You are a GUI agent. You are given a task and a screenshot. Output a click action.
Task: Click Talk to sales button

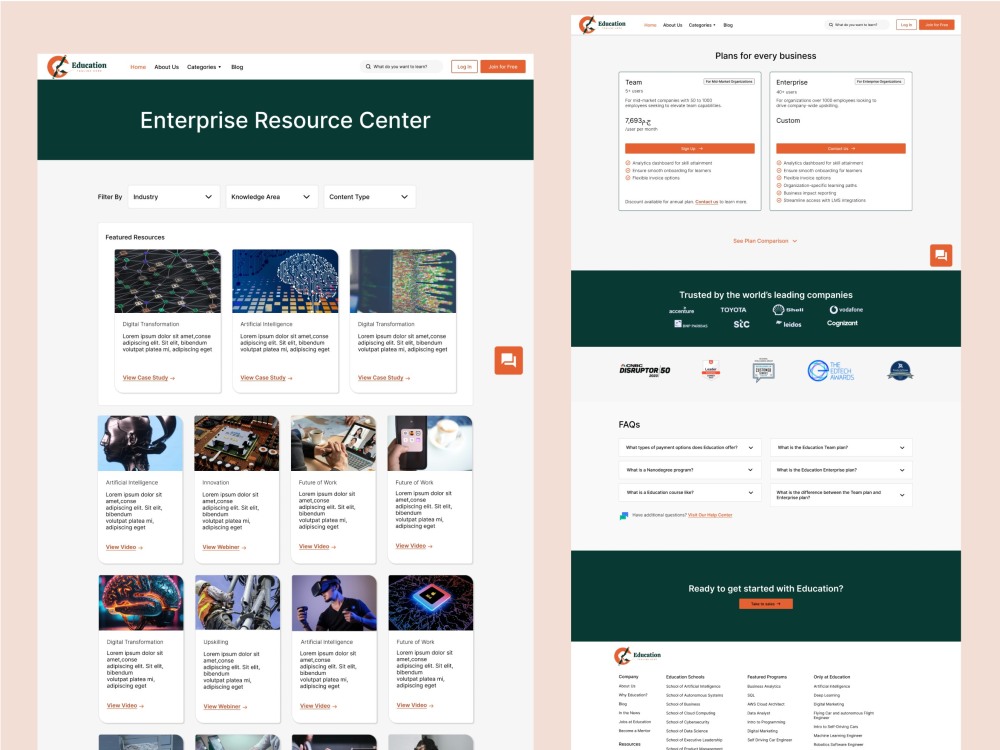(765, 604)
